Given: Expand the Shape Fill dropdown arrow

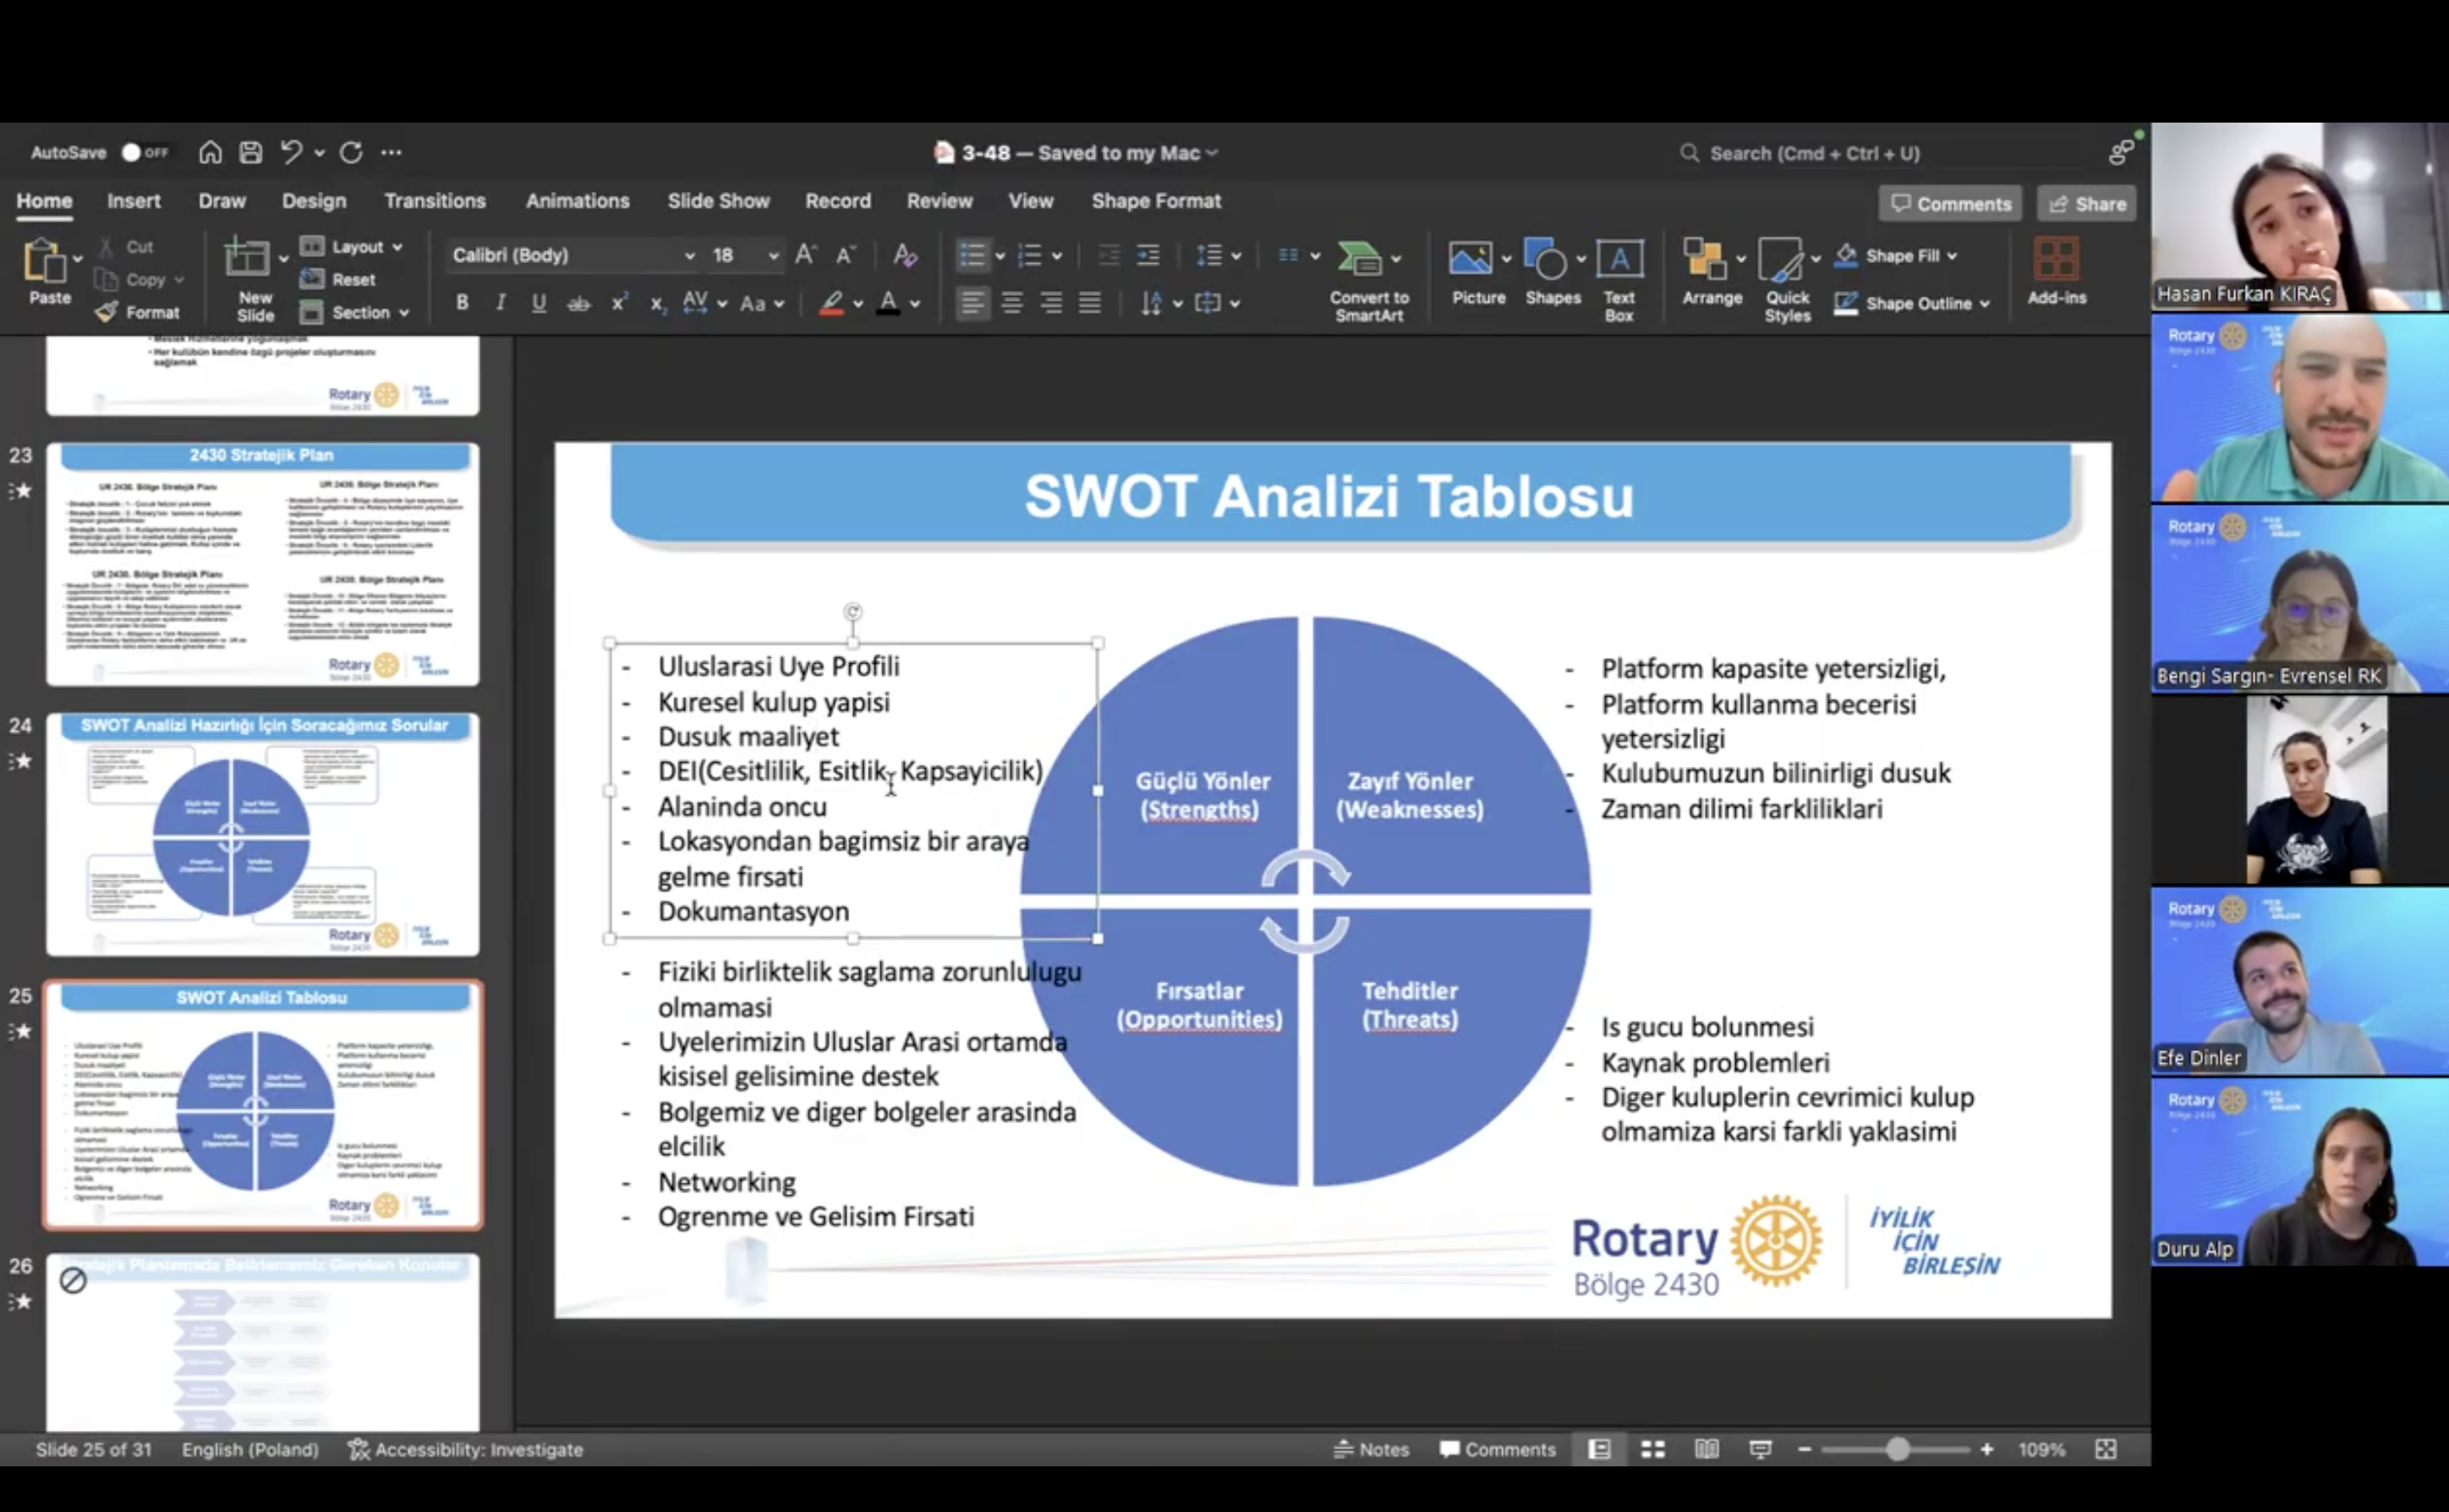Looking at the screenshot, I should [x=1952, y=256].
